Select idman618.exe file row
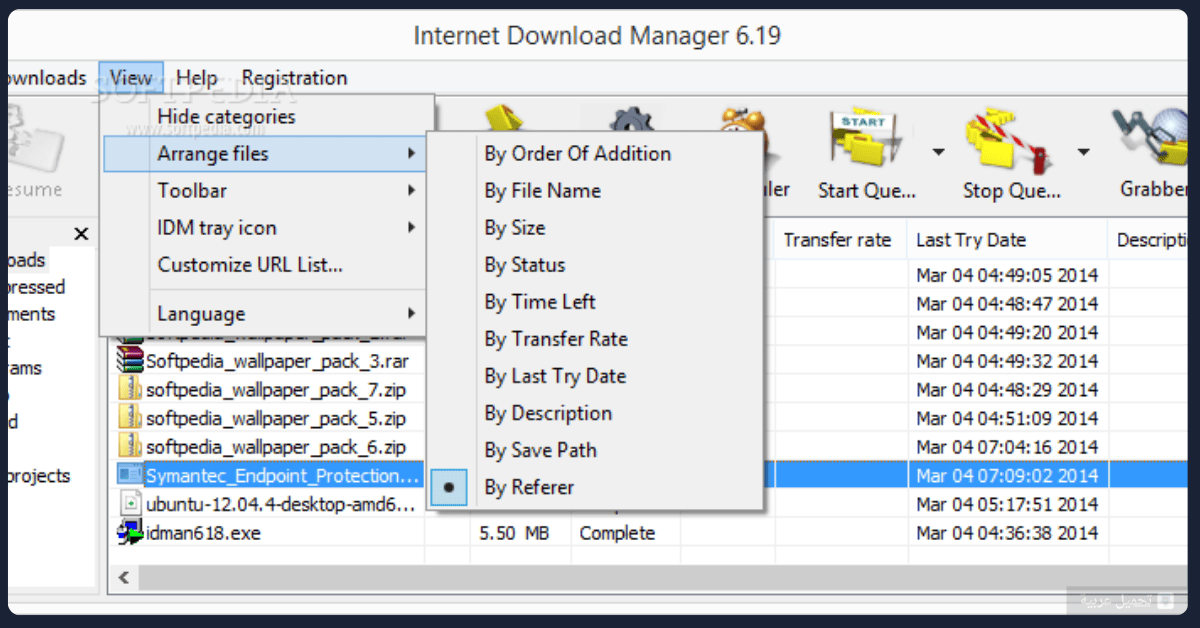This screenshot has height=628, width=1200. 203,533
